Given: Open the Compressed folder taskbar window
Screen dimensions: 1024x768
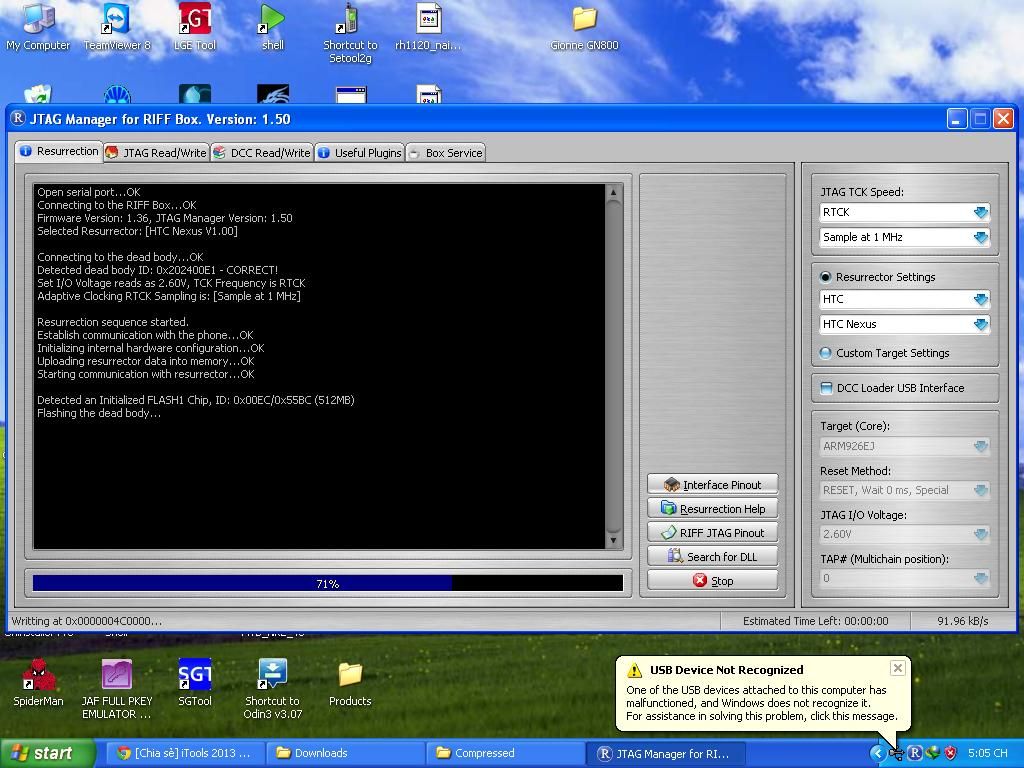Looking at the screenshot, I should point(505,754).
